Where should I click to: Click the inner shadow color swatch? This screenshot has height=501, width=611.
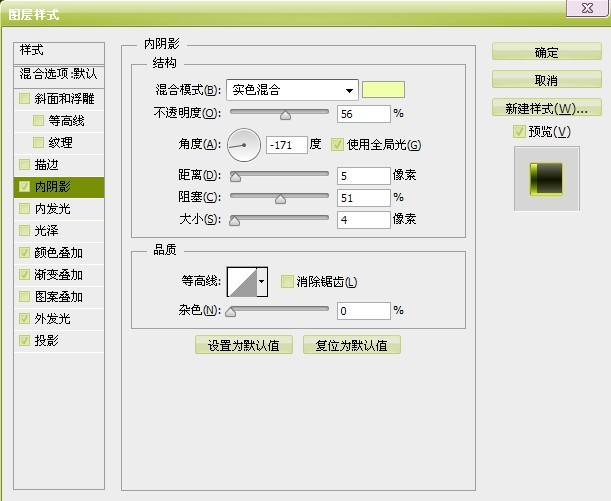pos(383,90)
